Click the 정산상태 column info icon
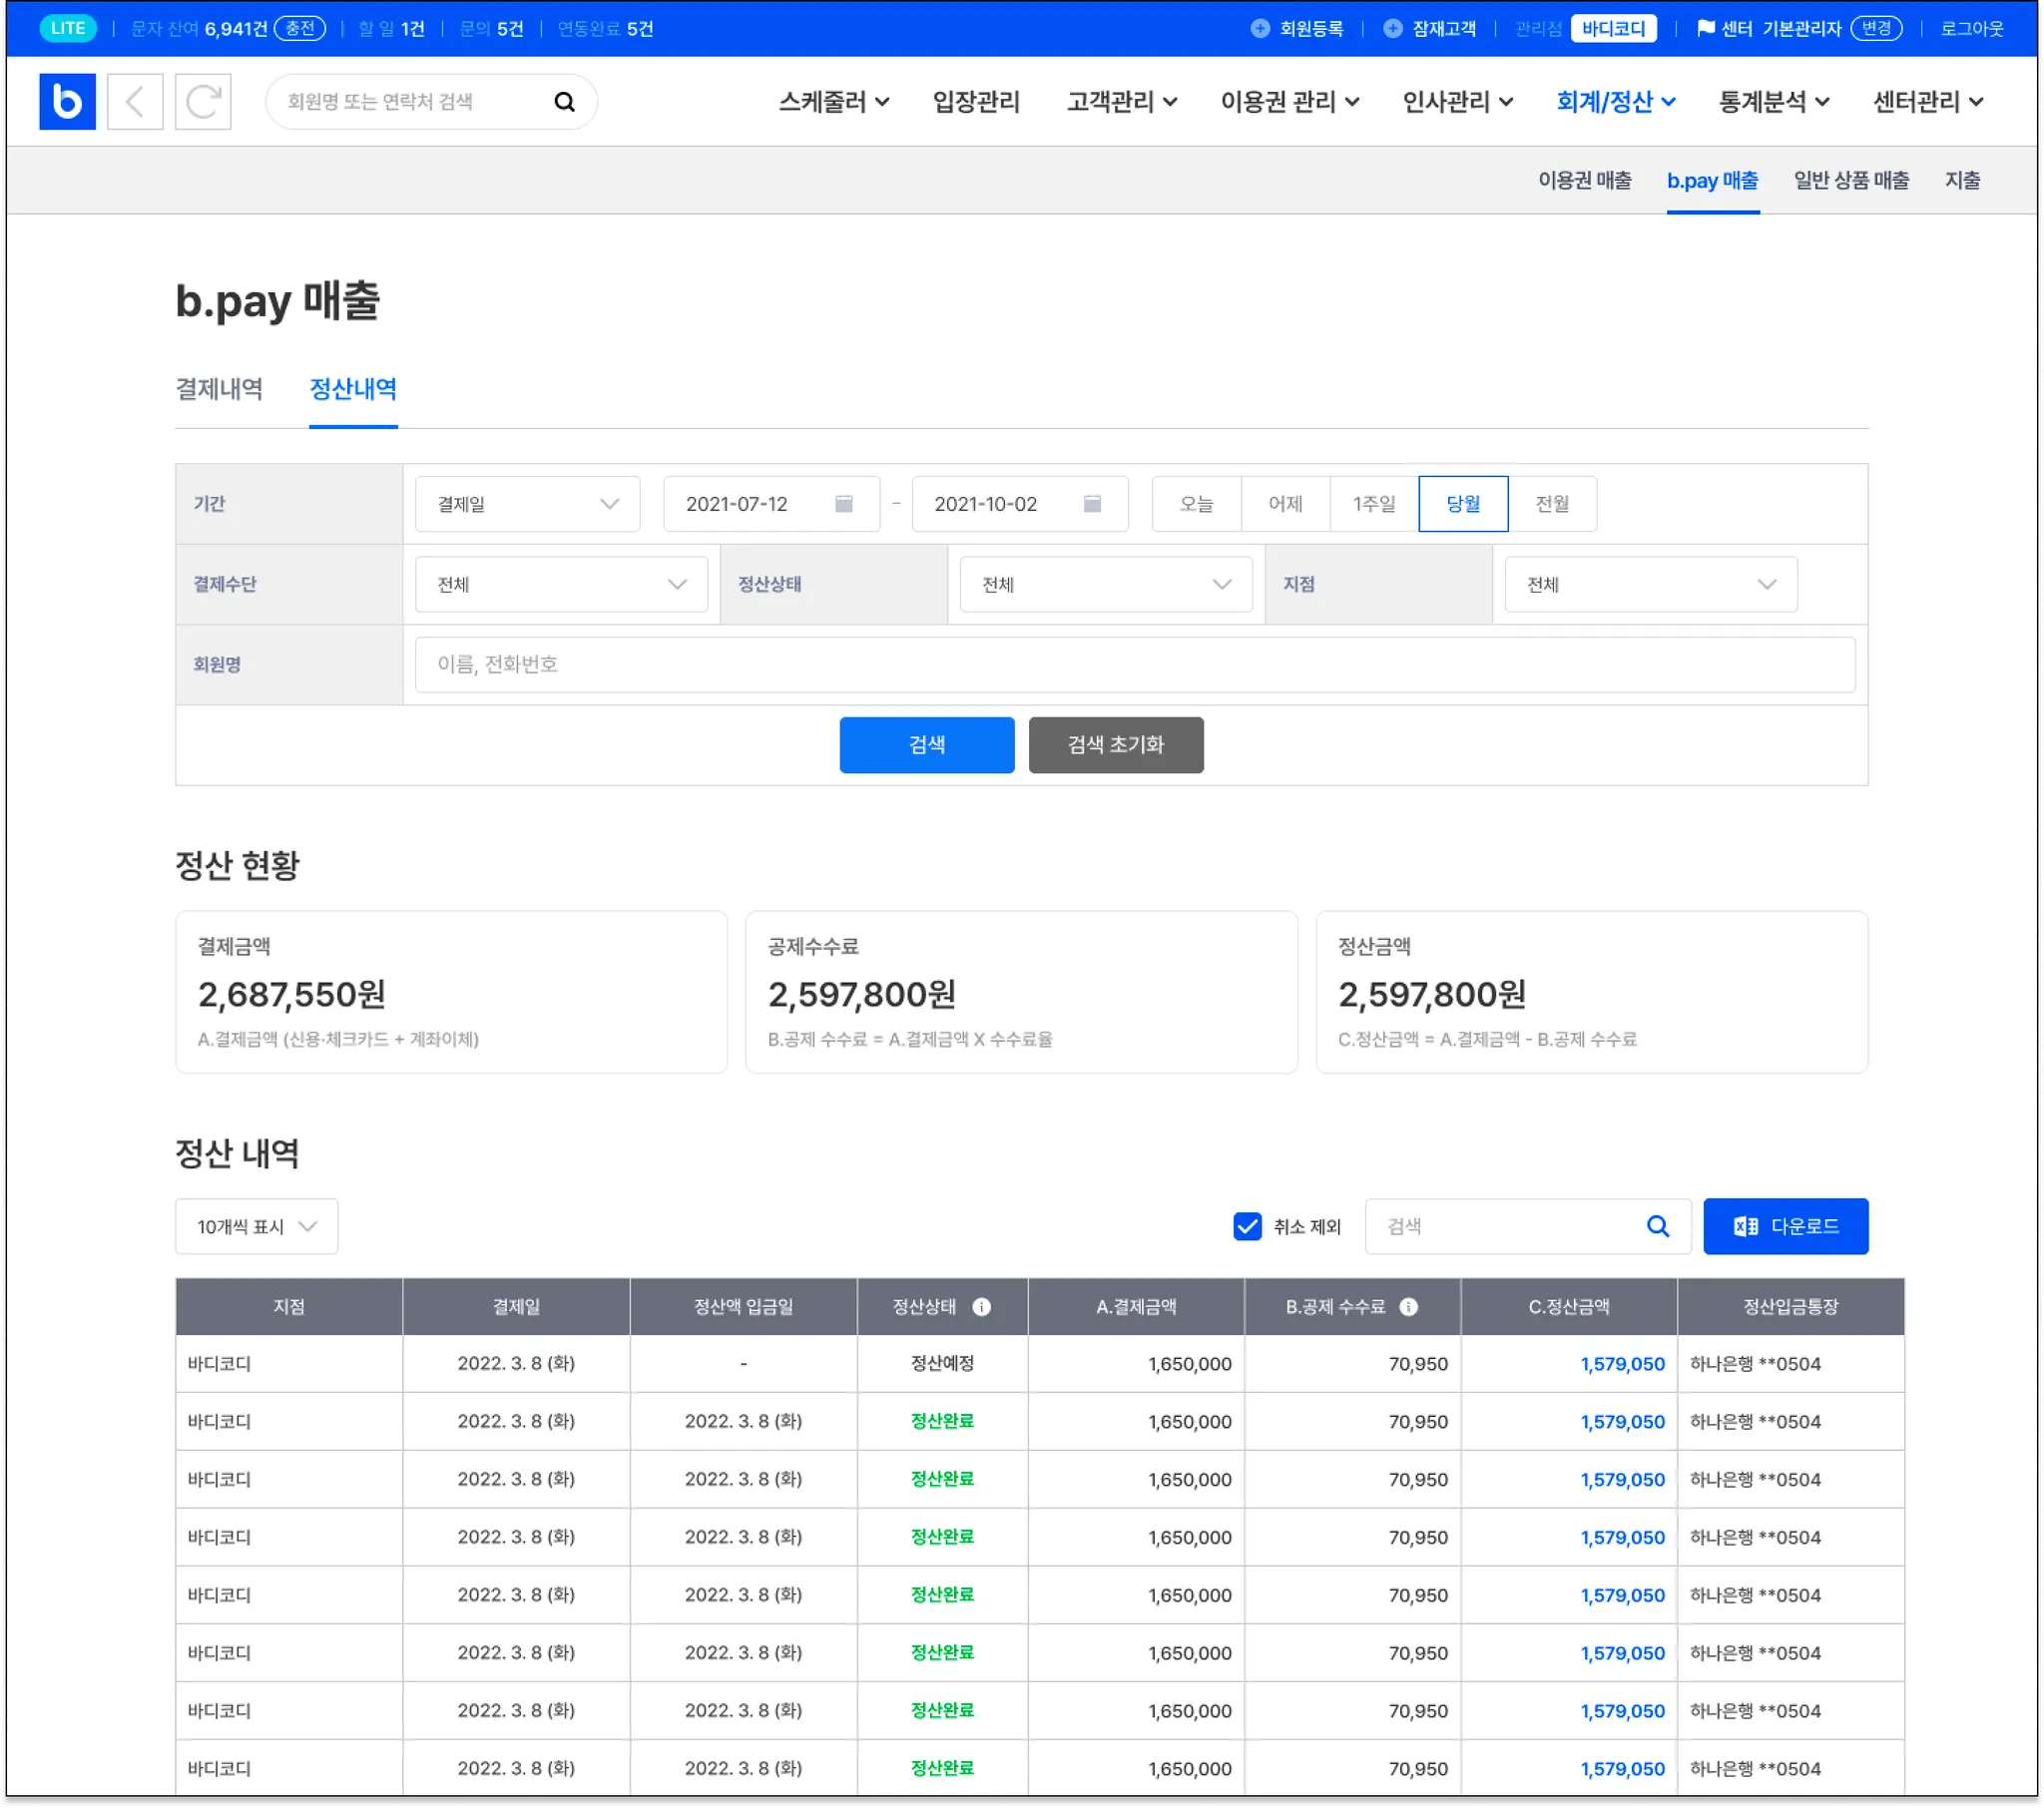 pyautogui.click(x=982, y=1307)
